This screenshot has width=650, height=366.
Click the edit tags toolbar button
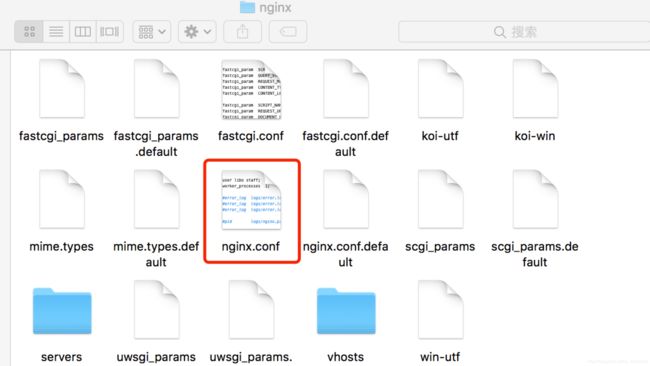coord(288,32)
